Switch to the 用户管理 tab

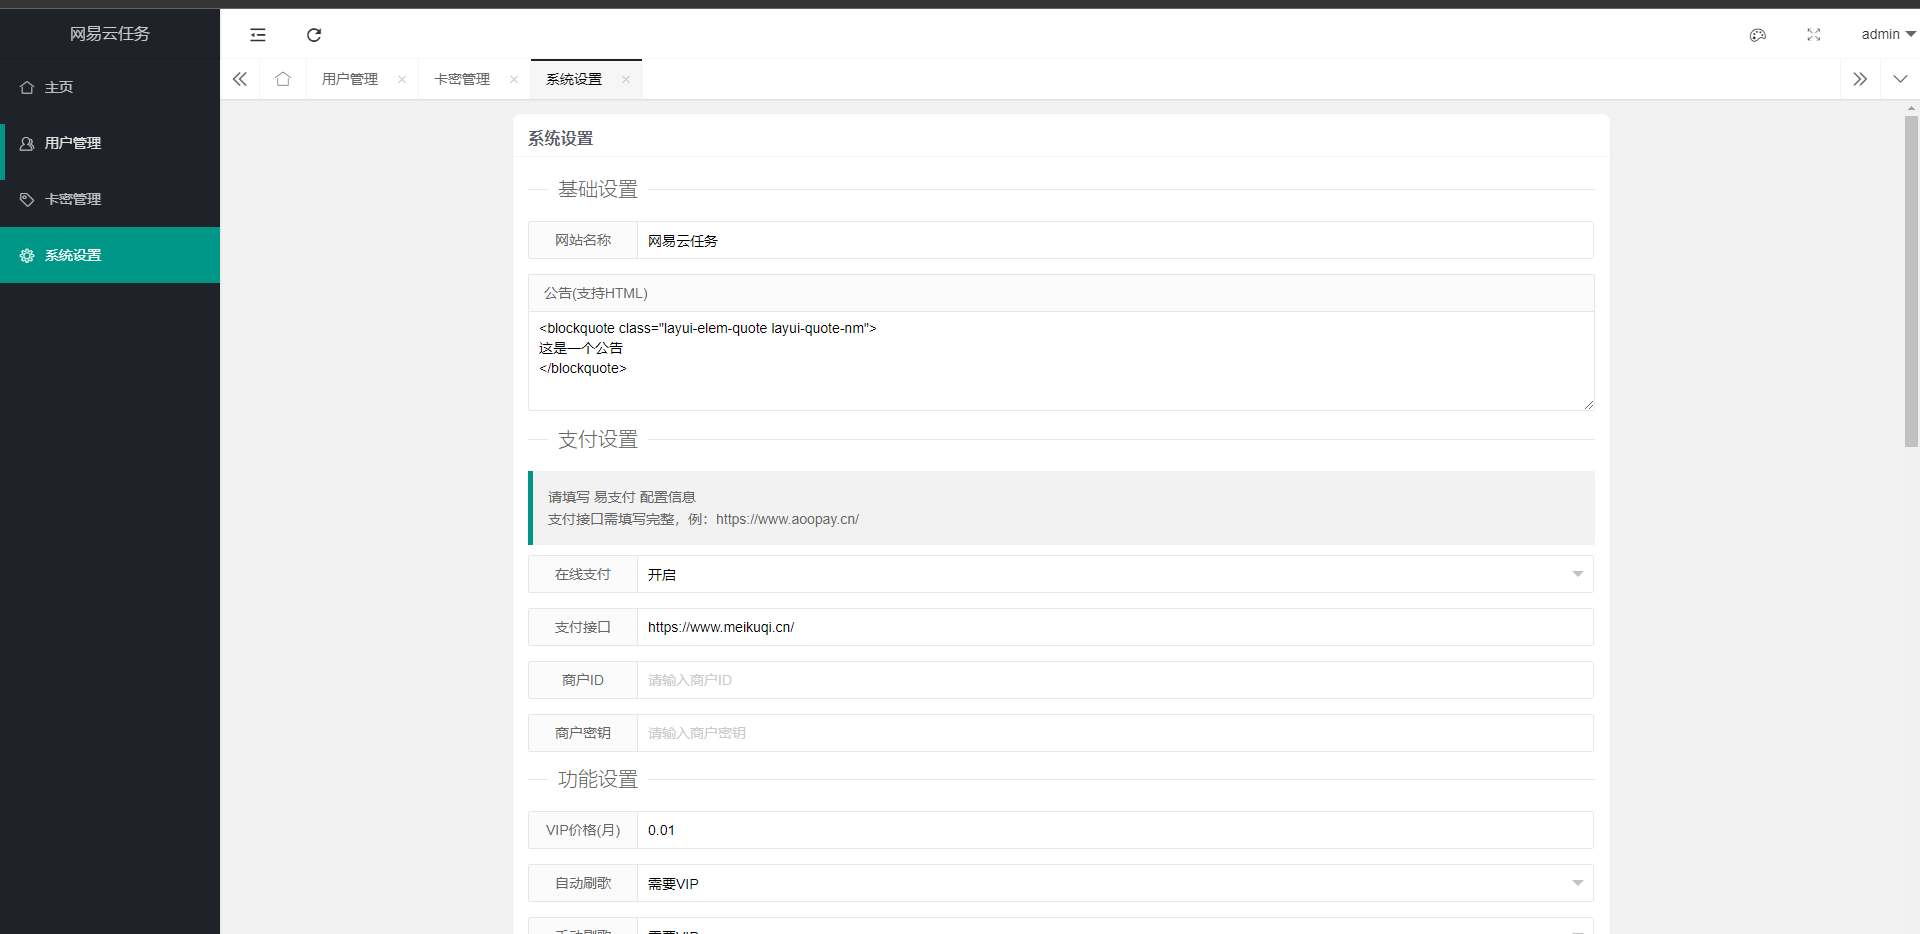pos(350,79)
